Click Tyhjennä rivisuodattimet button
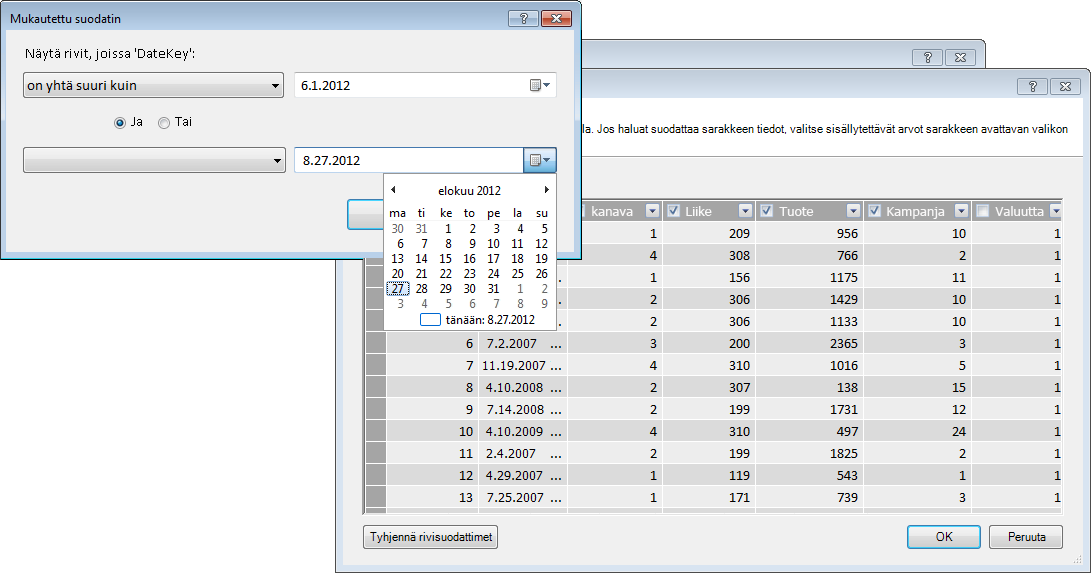The image size is (1091, 574). (x=431, y=536)
